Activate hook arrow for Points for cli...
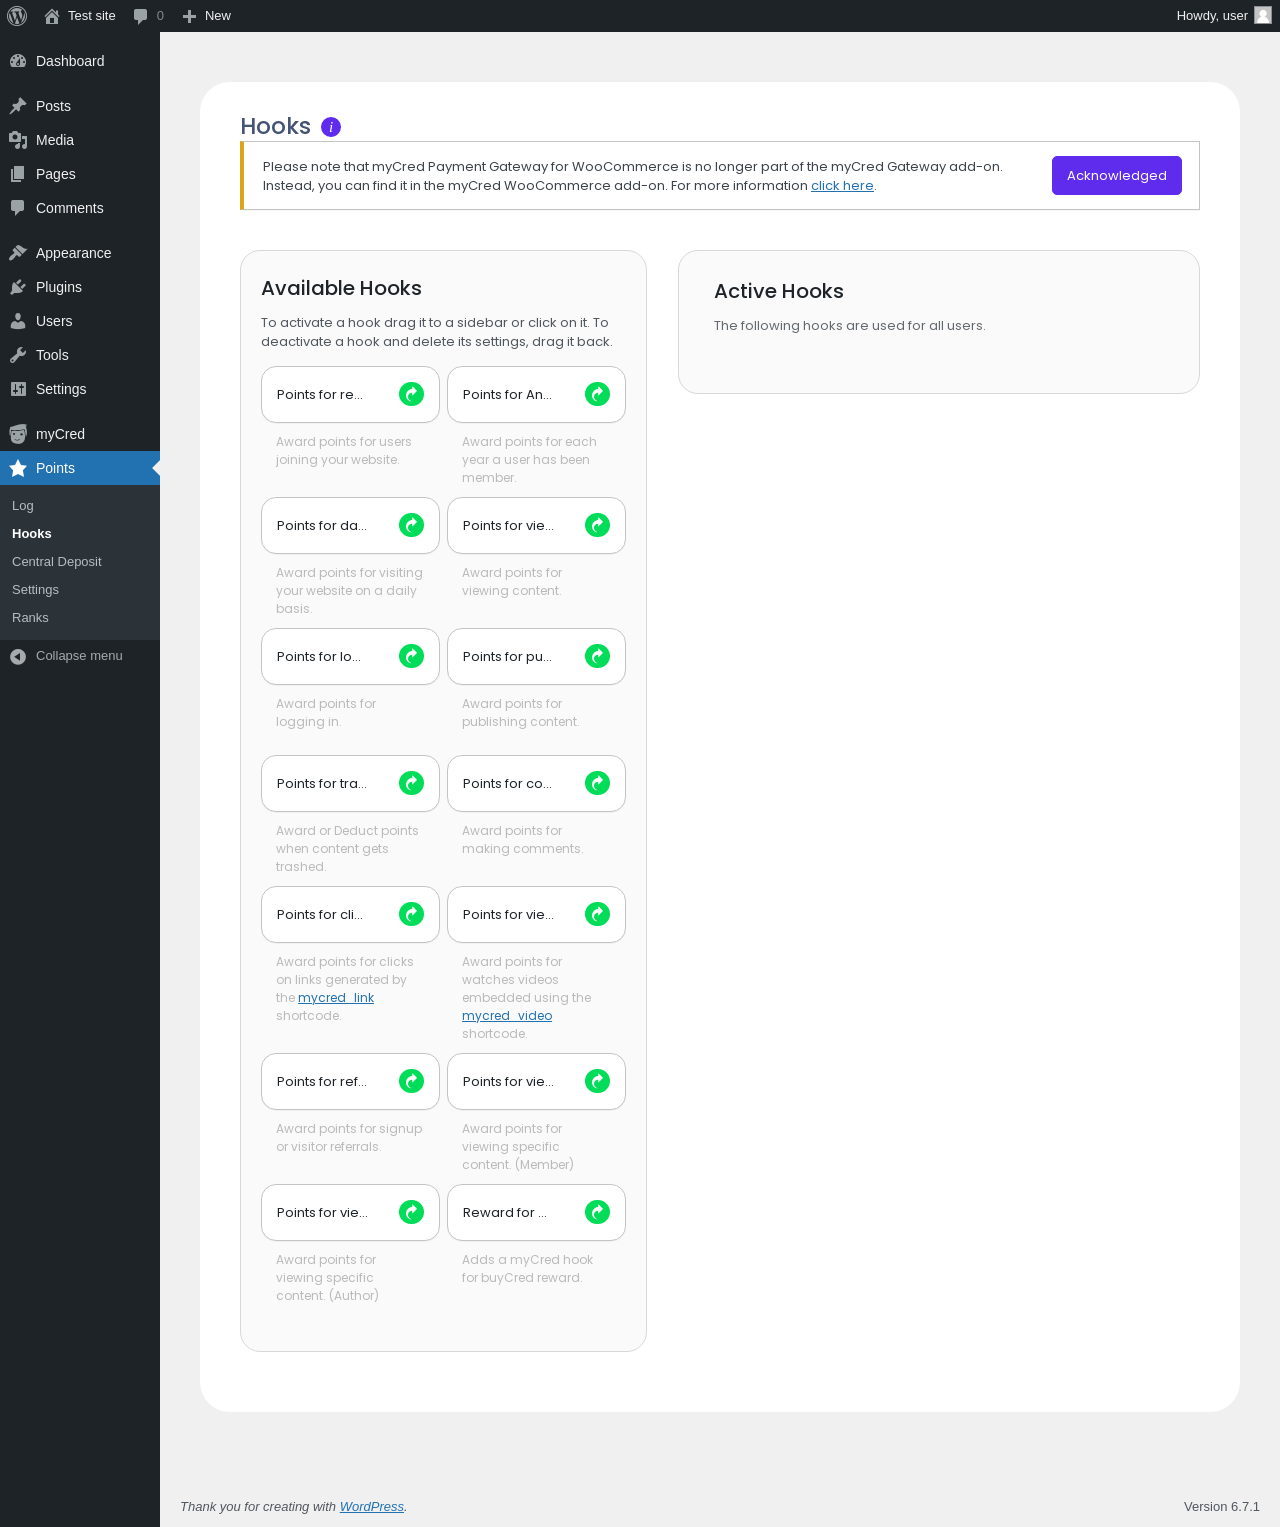1280x1527 pixels. tap(411, 914)
